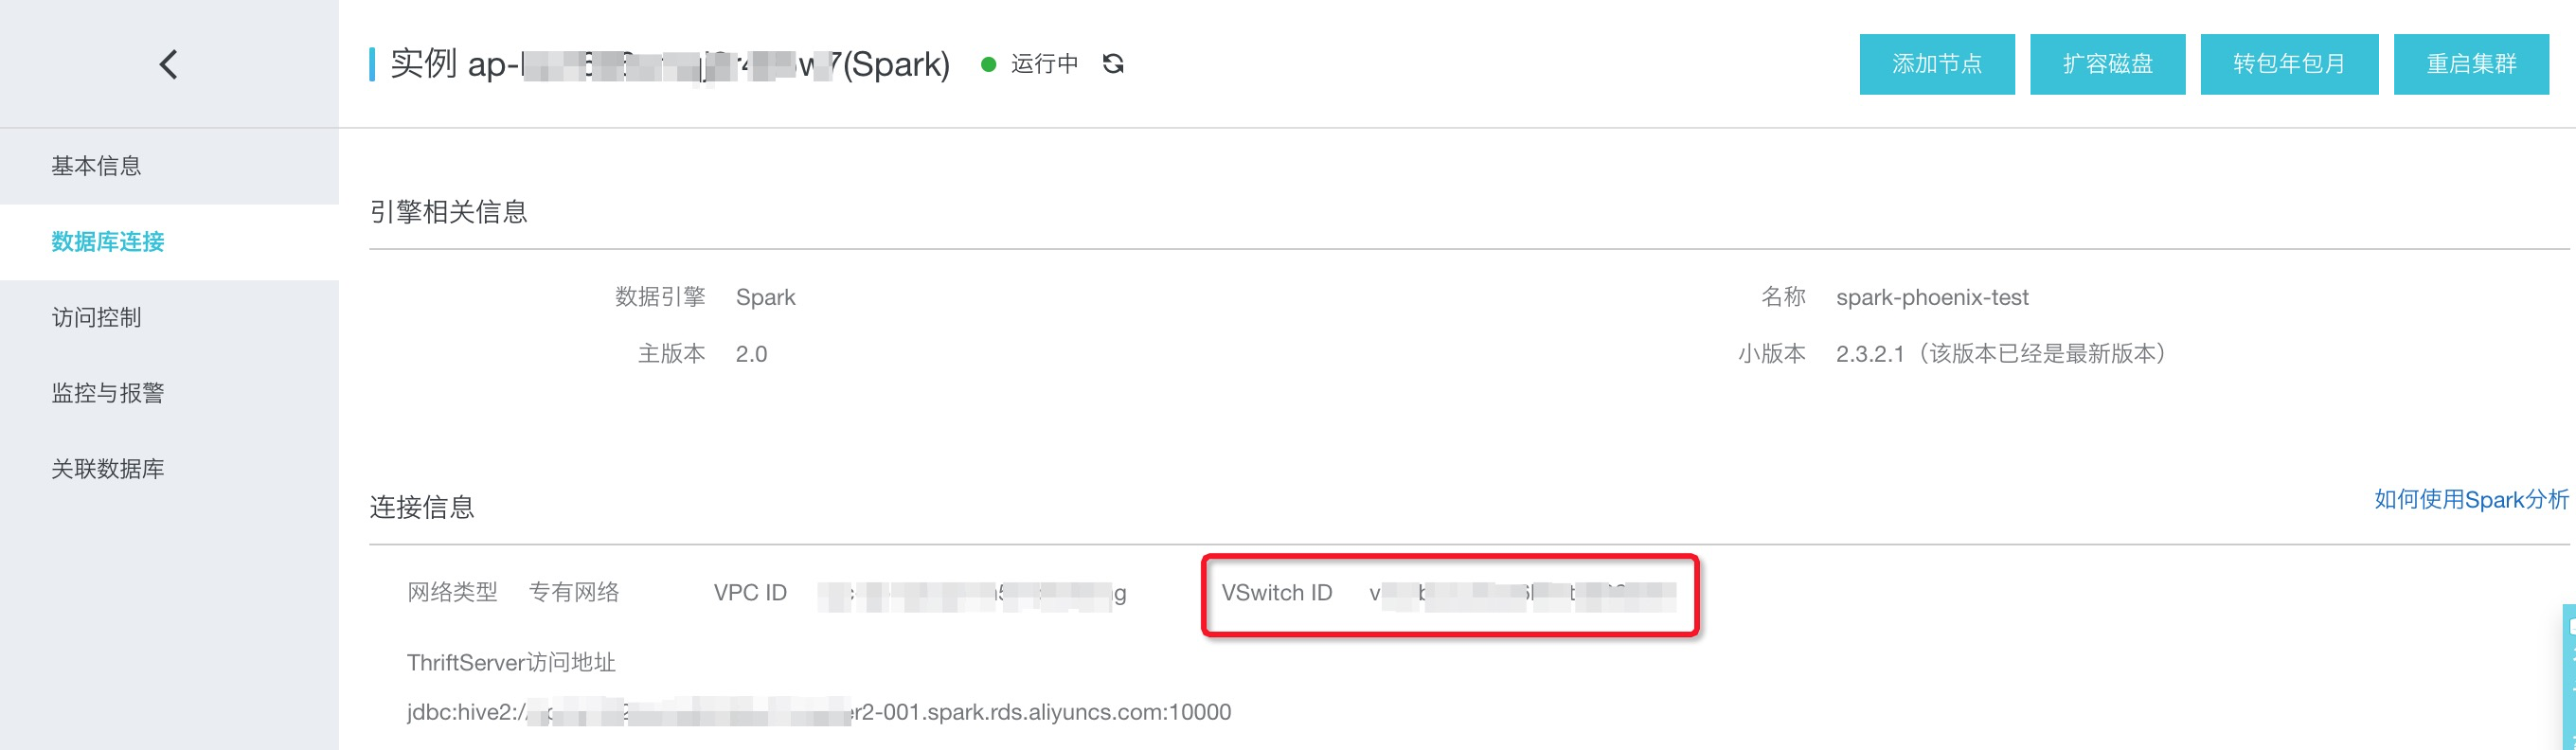Click the 运行中 status label
Image resolution: width=2576 pixels, height=750 pixels.
tap(1044, 64)
